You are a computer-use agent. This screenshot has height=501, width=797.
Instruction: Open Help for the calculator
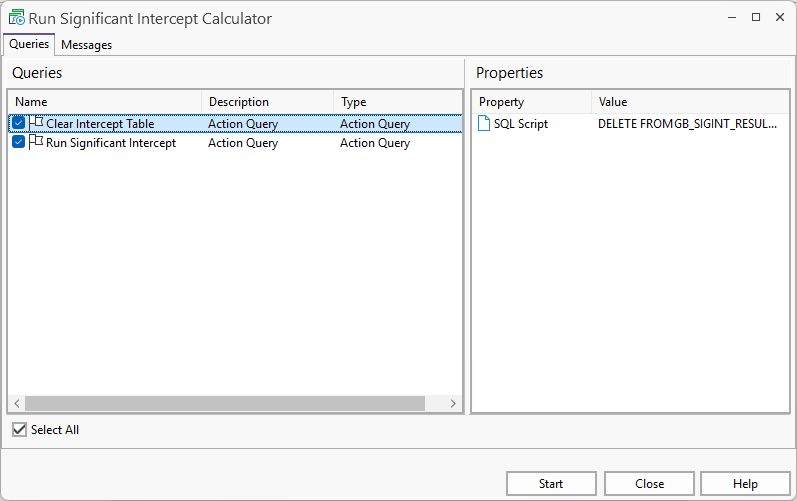pyautogui.click(x=745, y=484)
